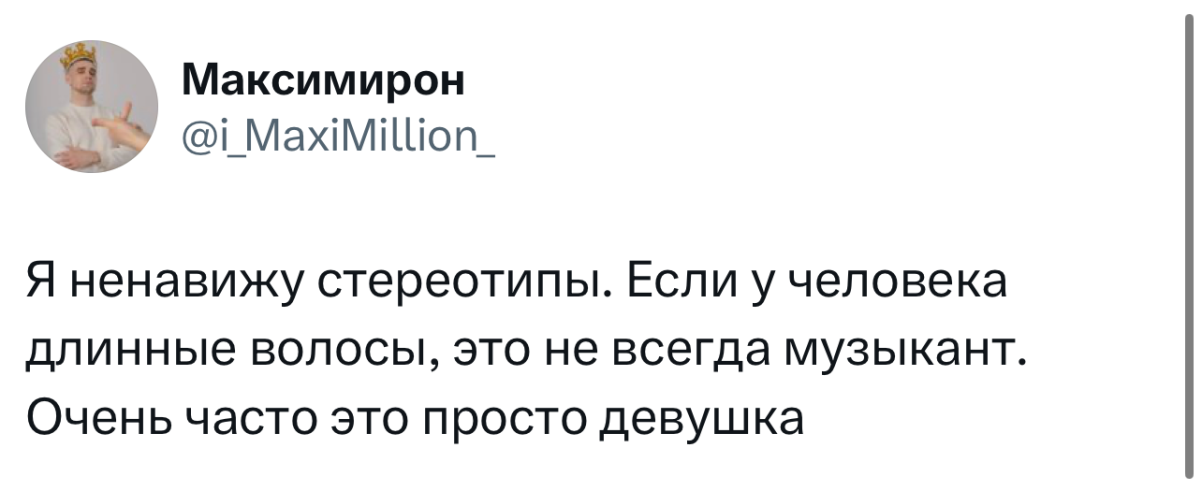Click the word "длинные" in the tweet

[x=135, y=352]
